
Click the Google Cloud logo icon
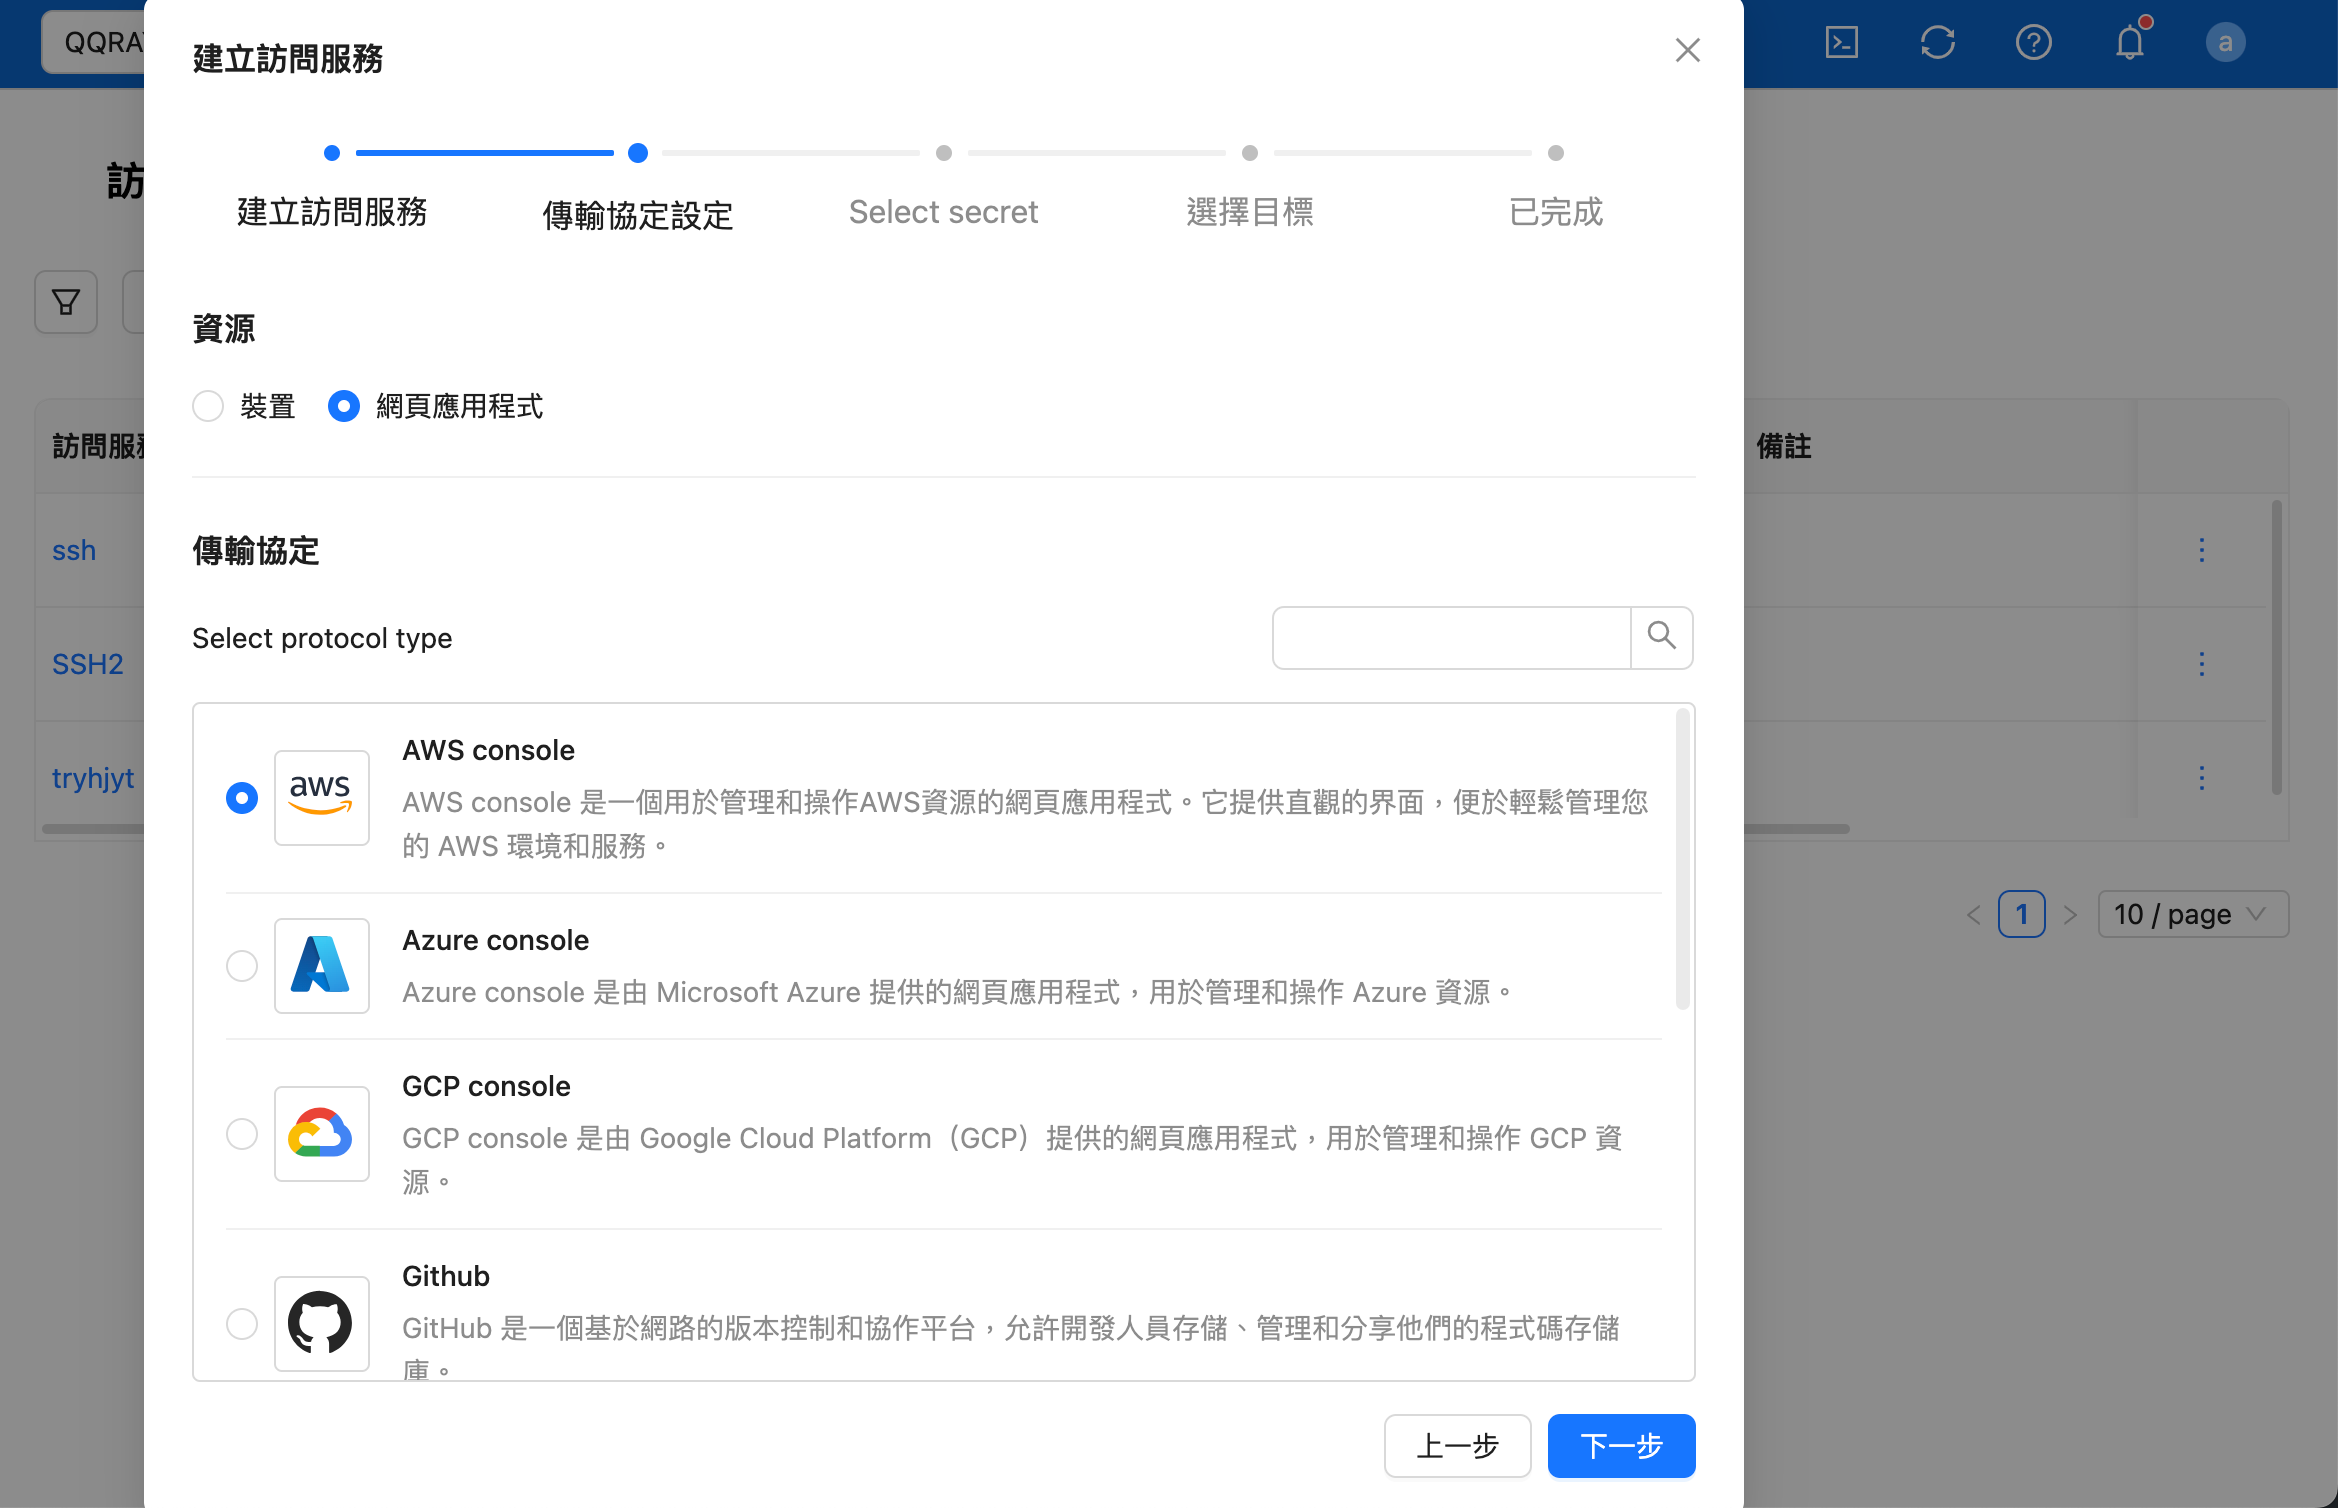point(321,1133)
